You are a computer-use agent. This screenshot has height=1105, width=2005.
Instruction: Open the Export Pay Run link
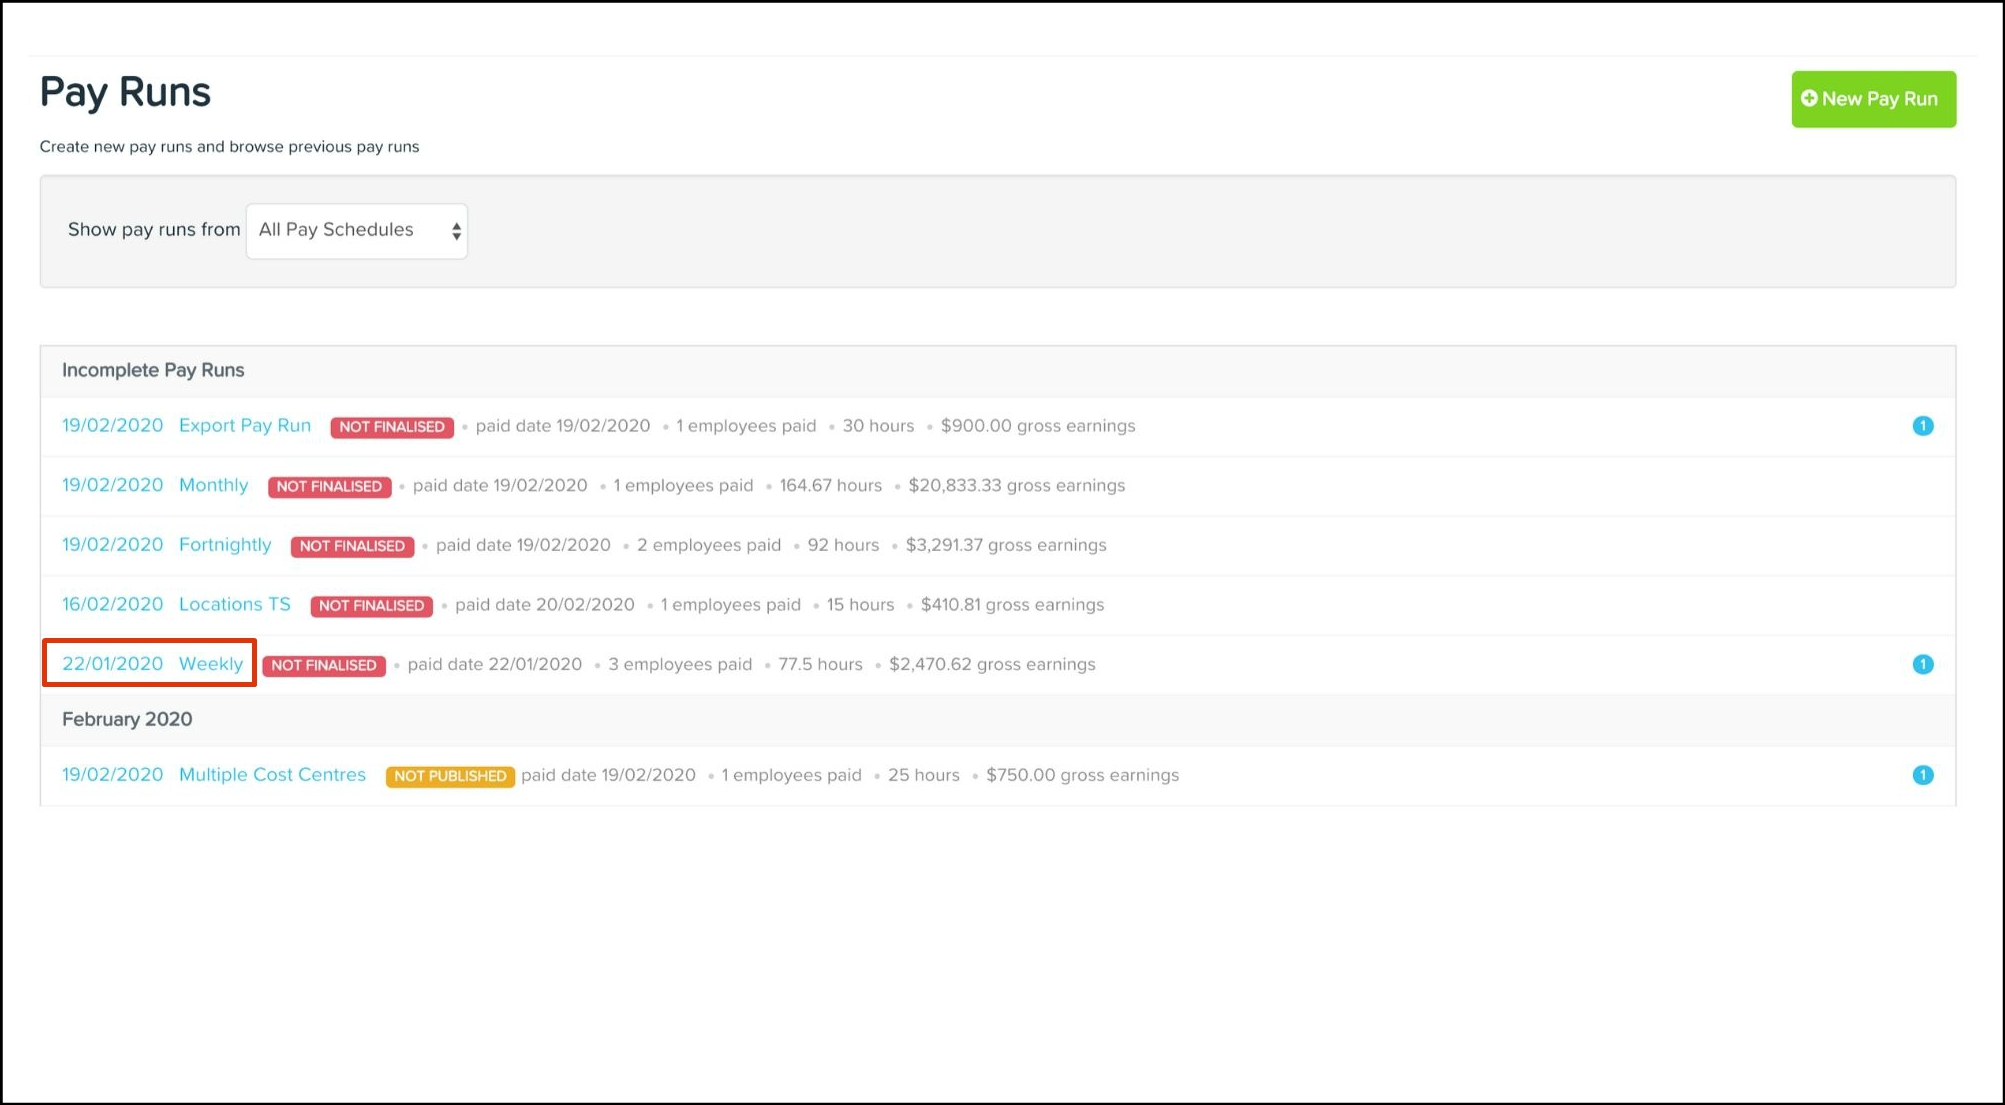(x=244, y=426)
